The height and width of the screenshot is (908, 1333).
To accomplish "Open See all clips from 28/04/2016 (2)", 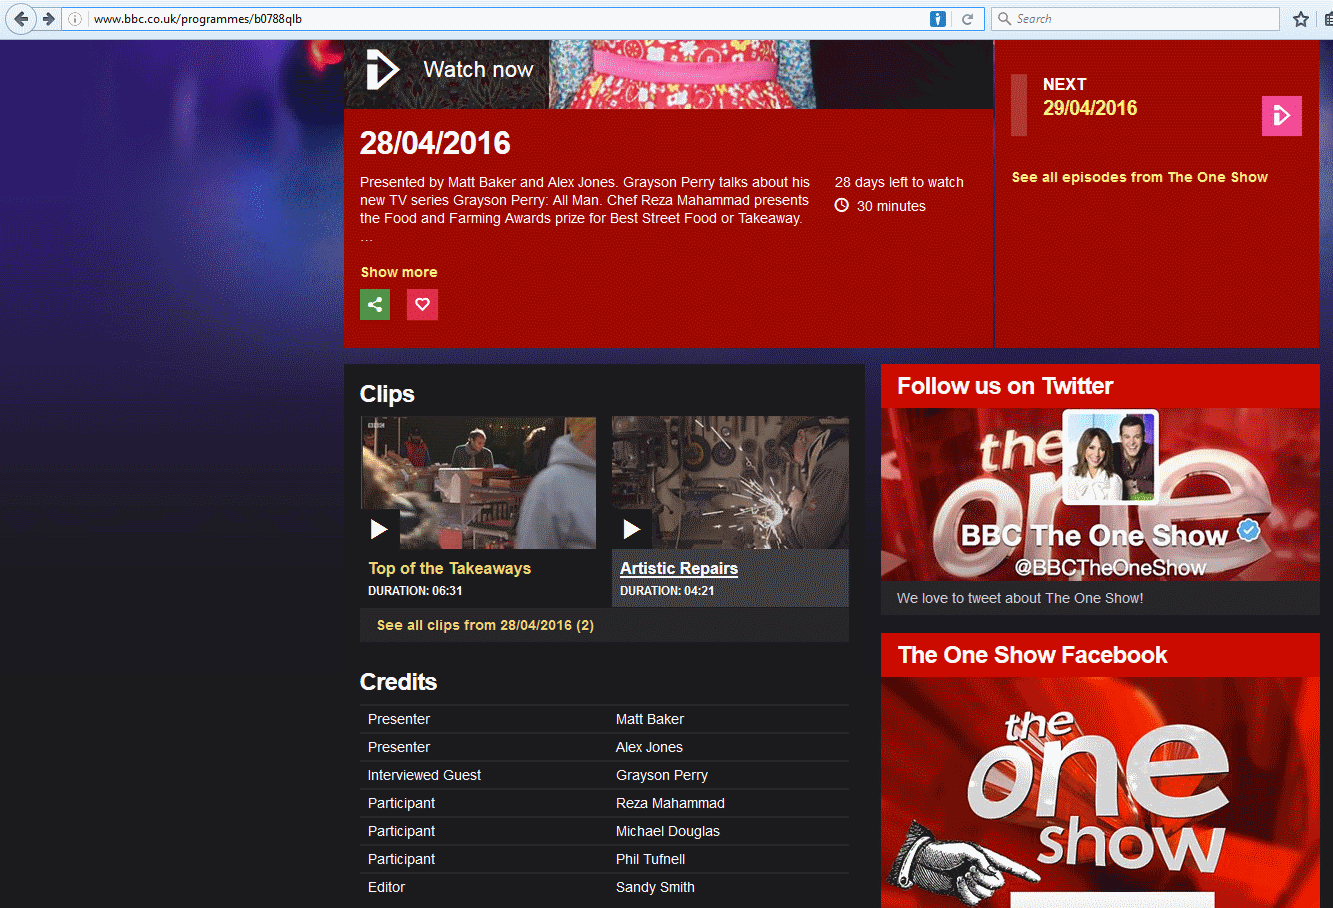I will tap(485, 625).
